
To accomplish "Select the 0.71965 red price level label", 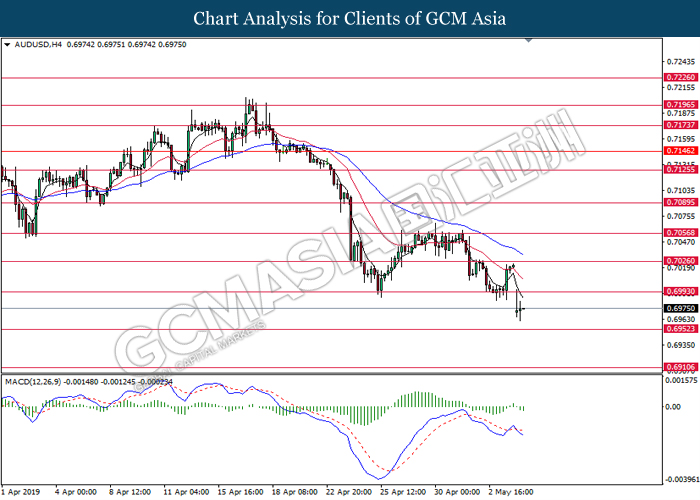I will [681, 104].
